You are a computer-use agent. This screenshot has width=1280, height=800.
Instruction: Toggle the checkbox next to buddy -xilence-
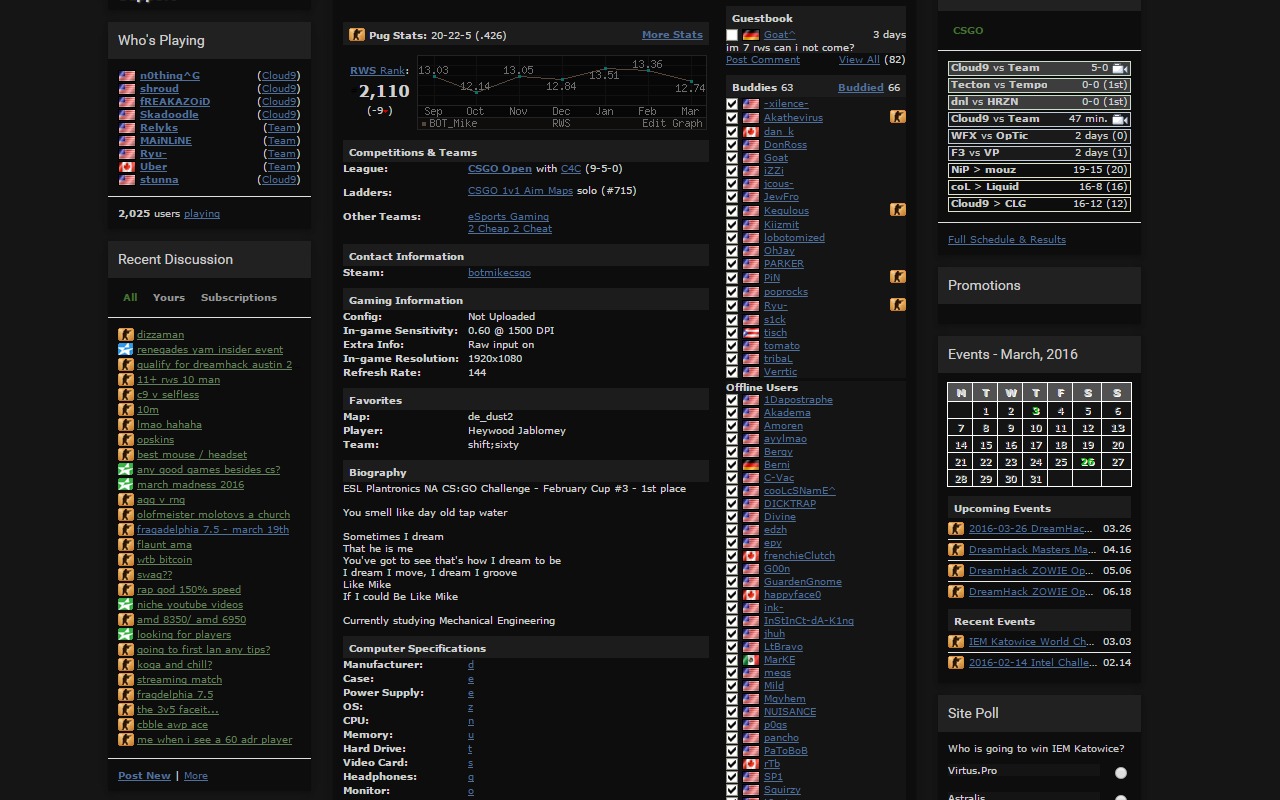coord(732,104)
